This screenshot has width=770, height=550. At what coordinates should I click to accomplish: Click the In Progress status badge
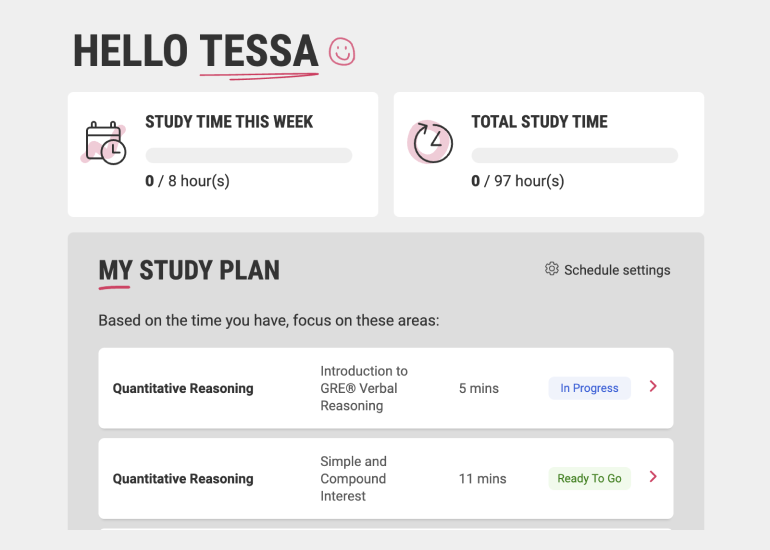[x=589, y=388]
